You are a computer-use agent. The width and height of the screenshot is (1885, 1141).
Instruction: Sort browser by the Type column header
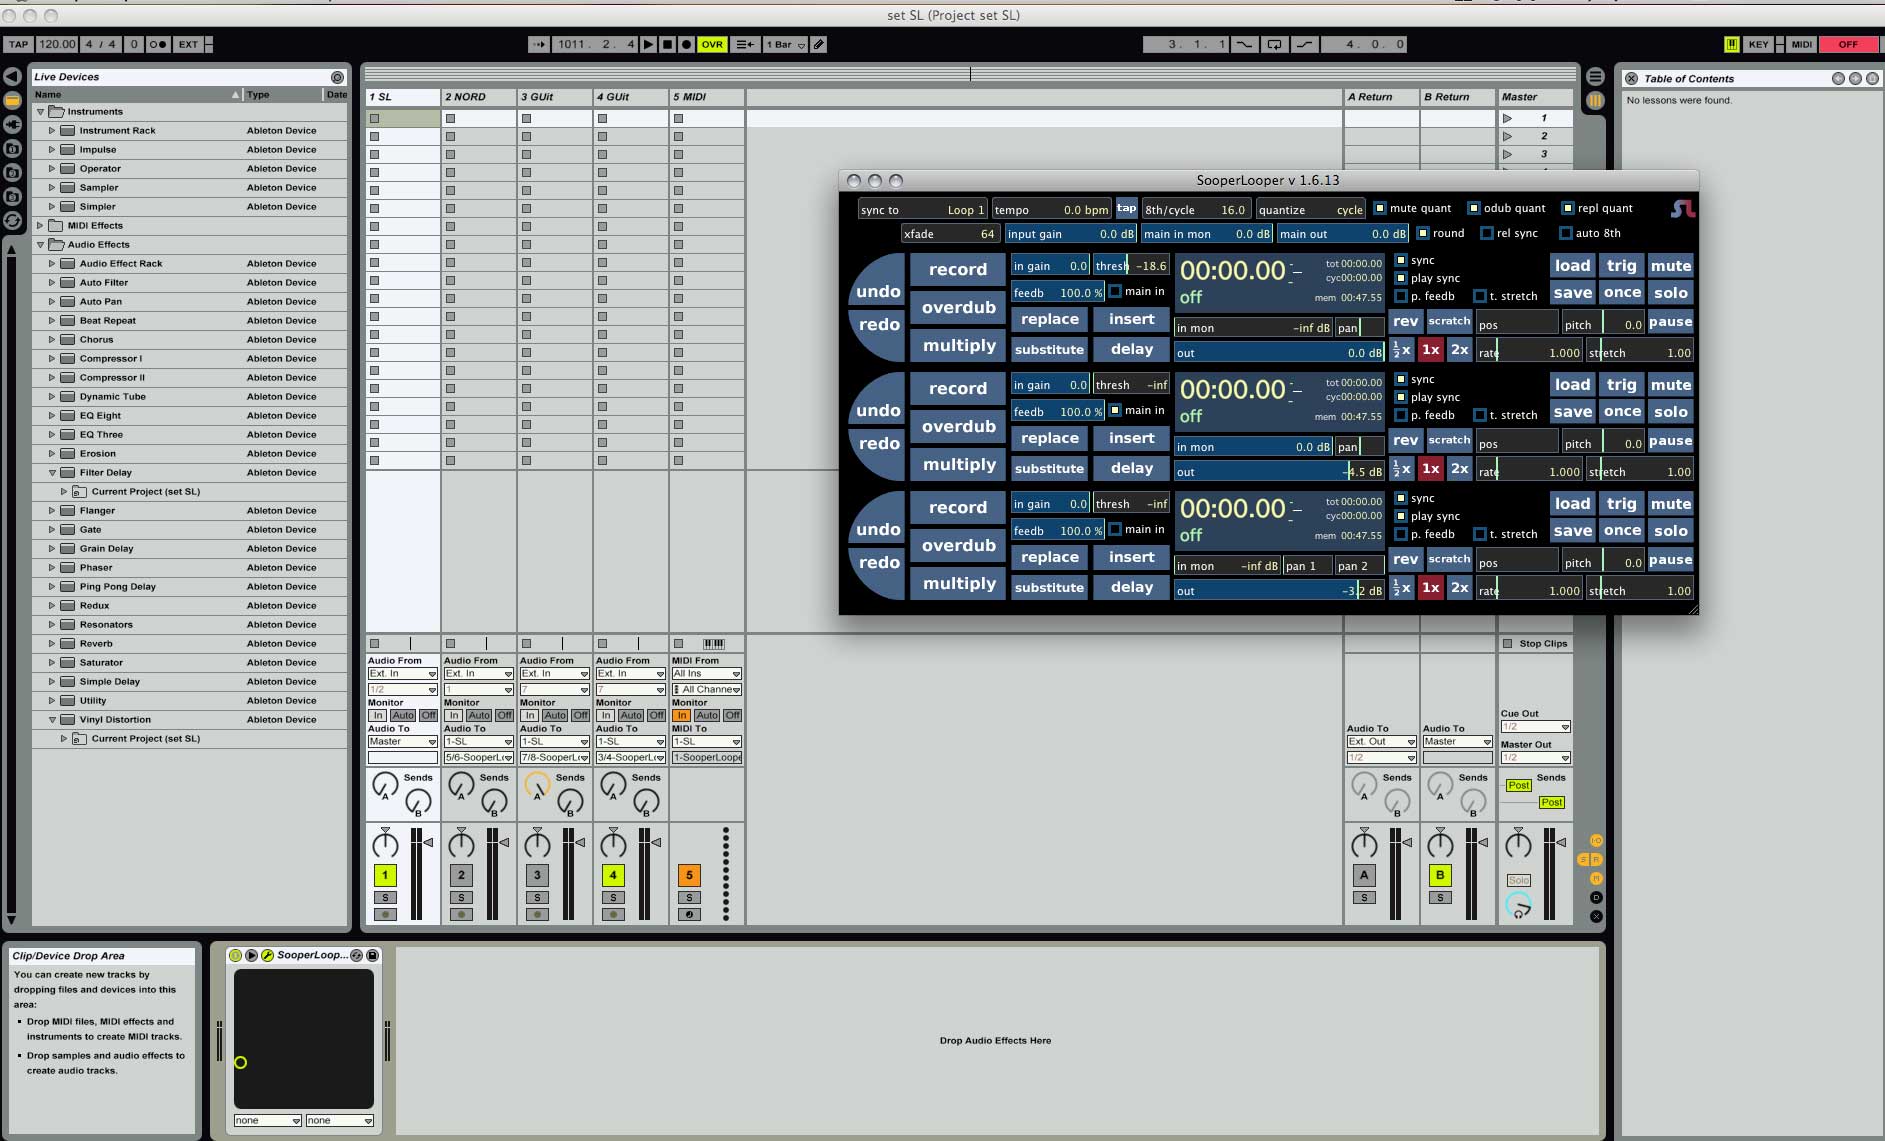283,95
